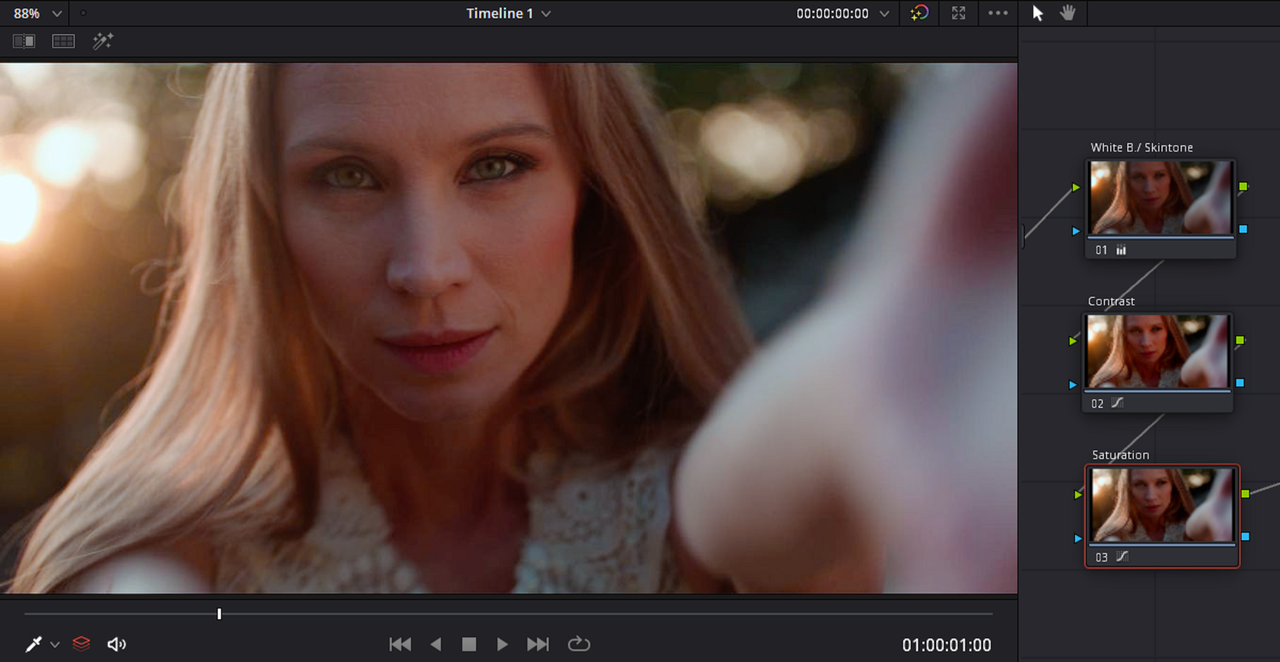Screen dimensions: 1280x662
Task: Click the Saturation node label
Action: point(1120,455)
